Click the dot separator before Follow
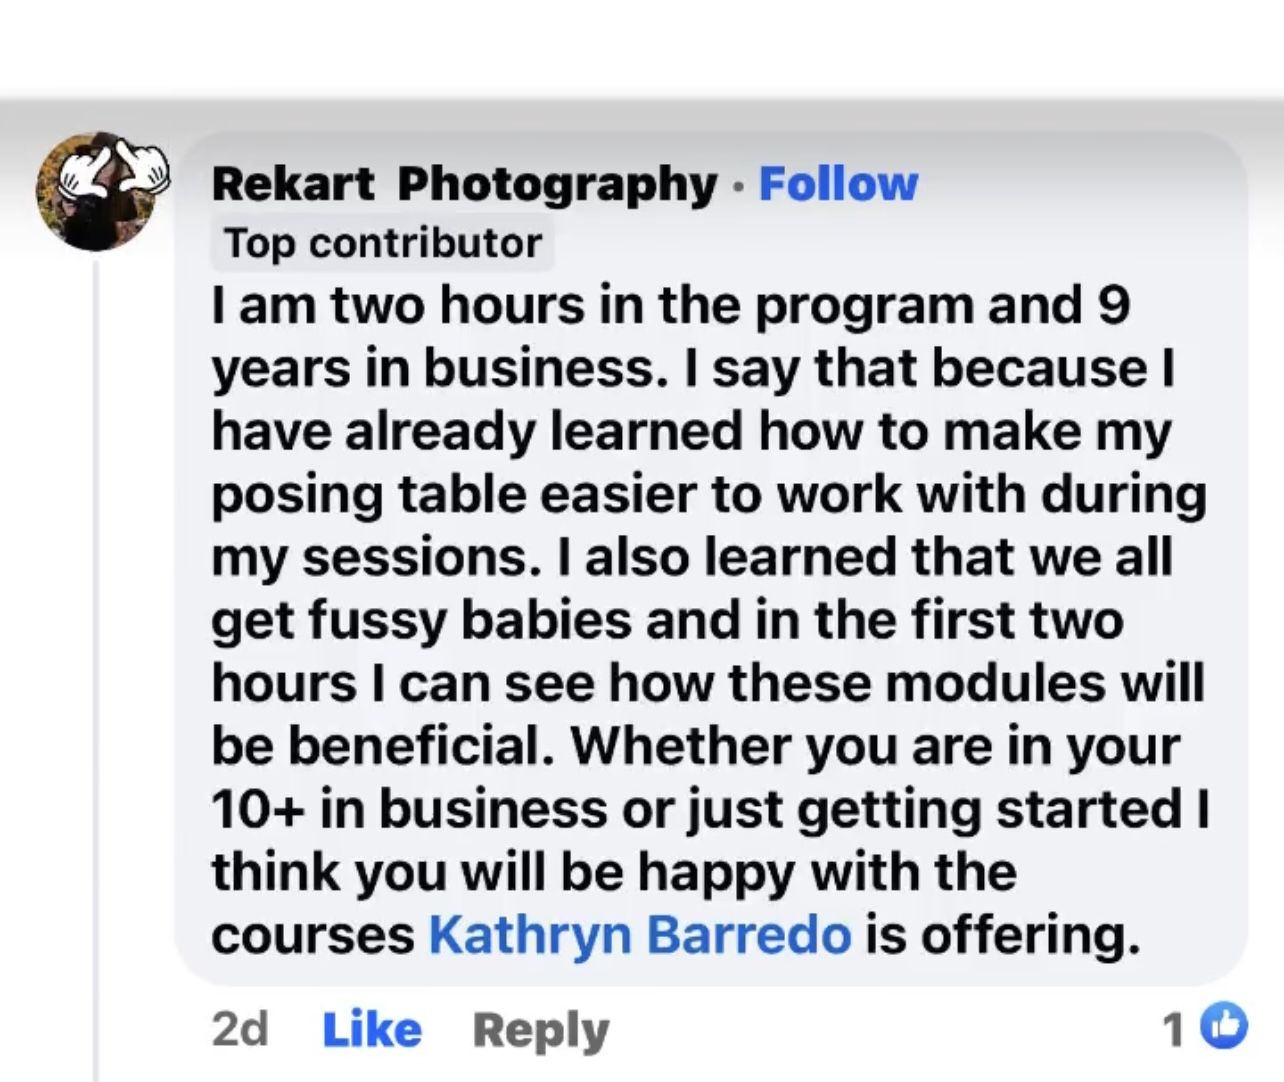This screenshot has height=1082, width=1284. tap(738, 186)
